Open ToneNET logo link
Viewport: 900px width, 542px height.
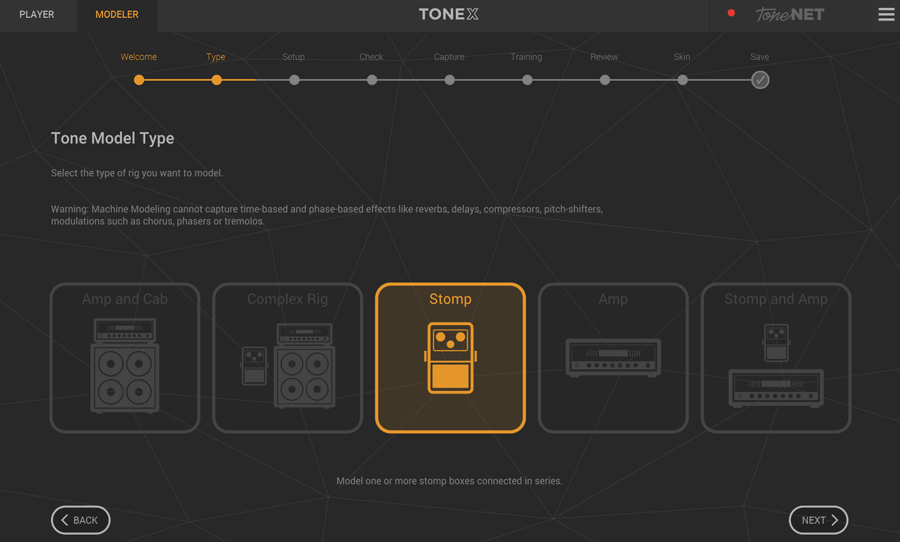click(x=790, y=14)
